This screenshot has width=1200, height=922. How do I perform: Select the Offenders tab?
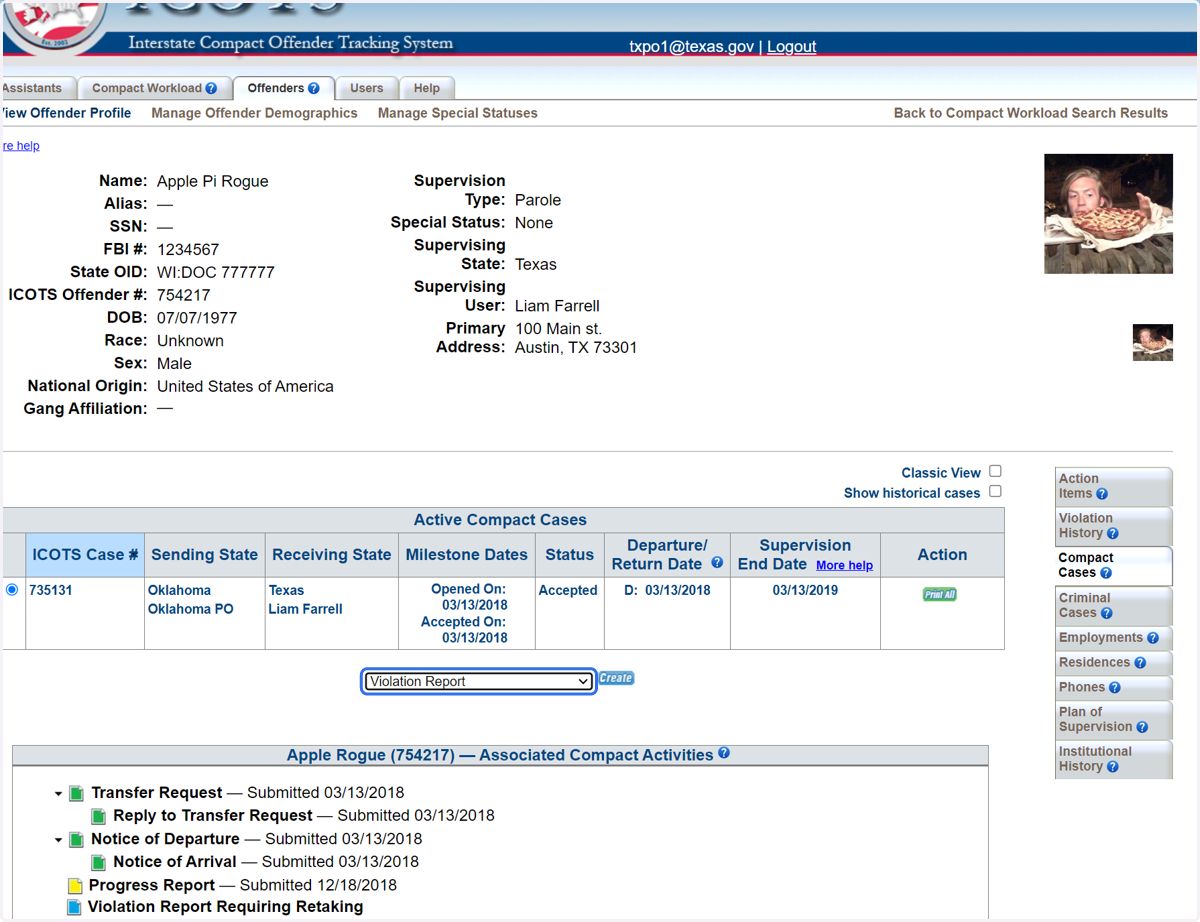click(x=283, y=88)
